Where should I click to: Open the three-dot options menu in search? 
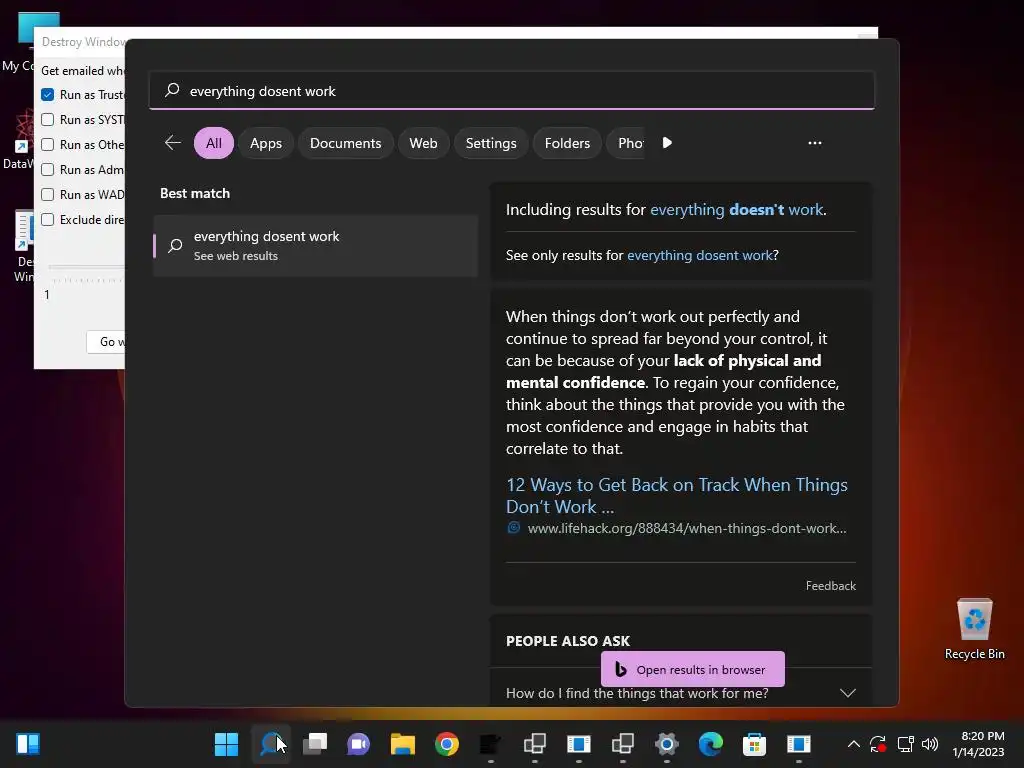click(x=814, y=143)
